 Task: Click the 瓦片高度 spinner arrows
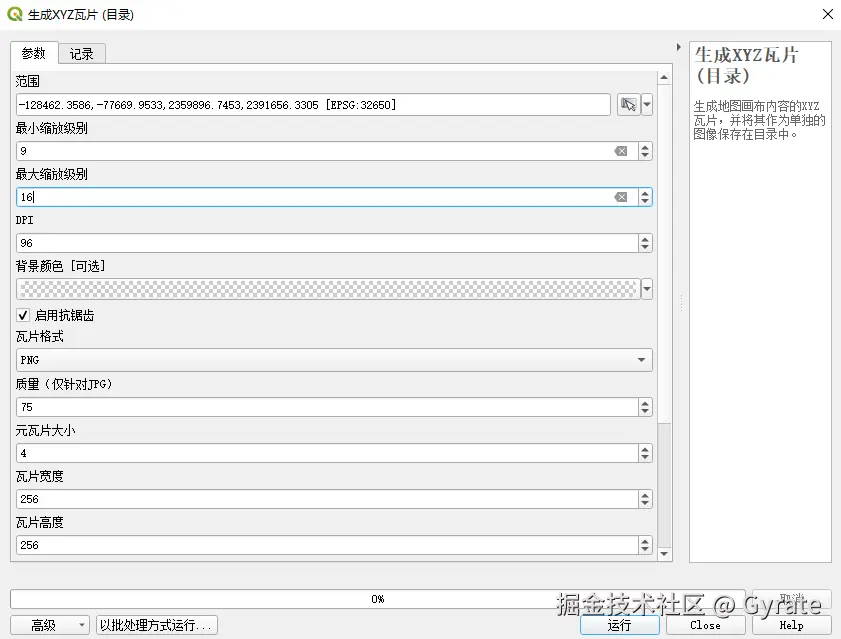645,545
